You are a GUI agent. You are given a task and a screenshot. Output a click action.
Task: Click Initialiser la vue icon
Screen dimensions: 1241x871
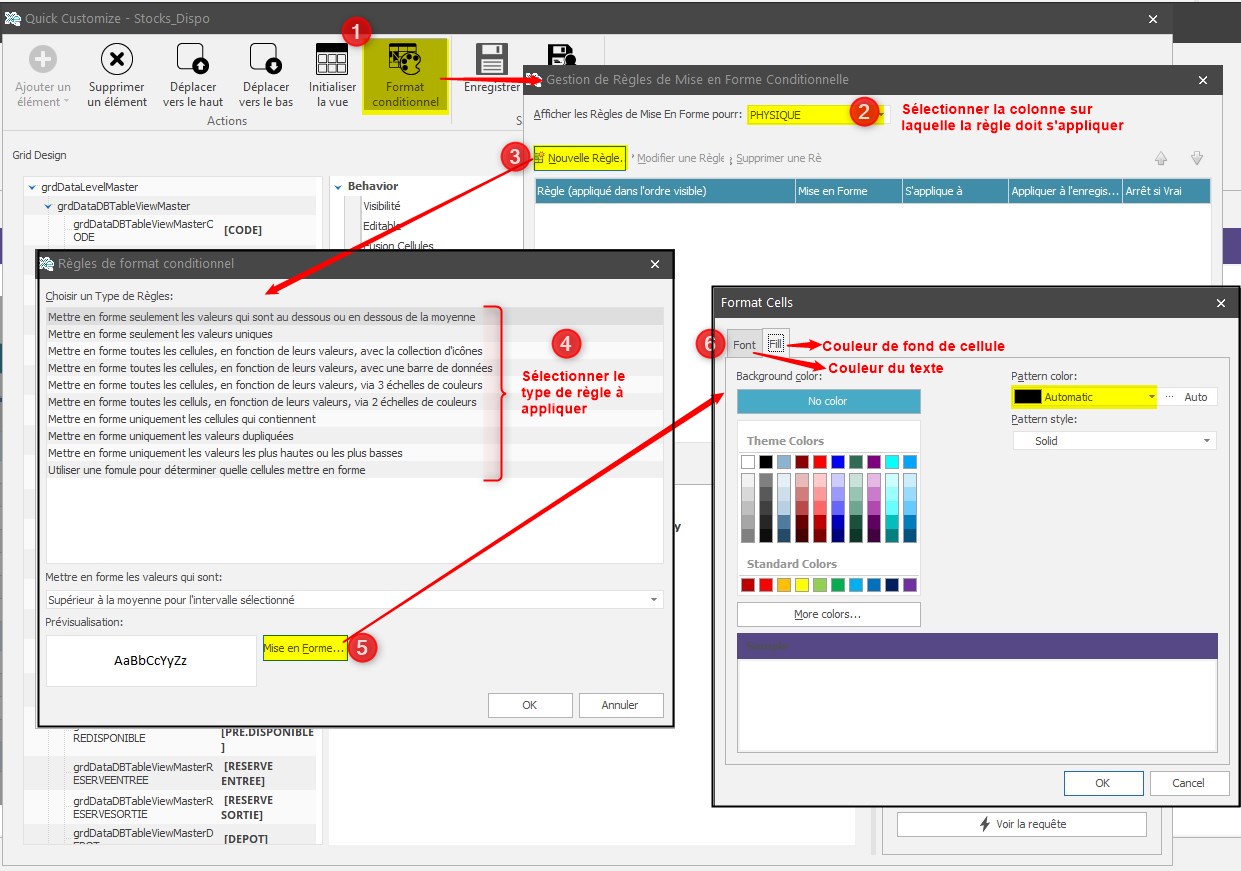[x=332, y=60]
